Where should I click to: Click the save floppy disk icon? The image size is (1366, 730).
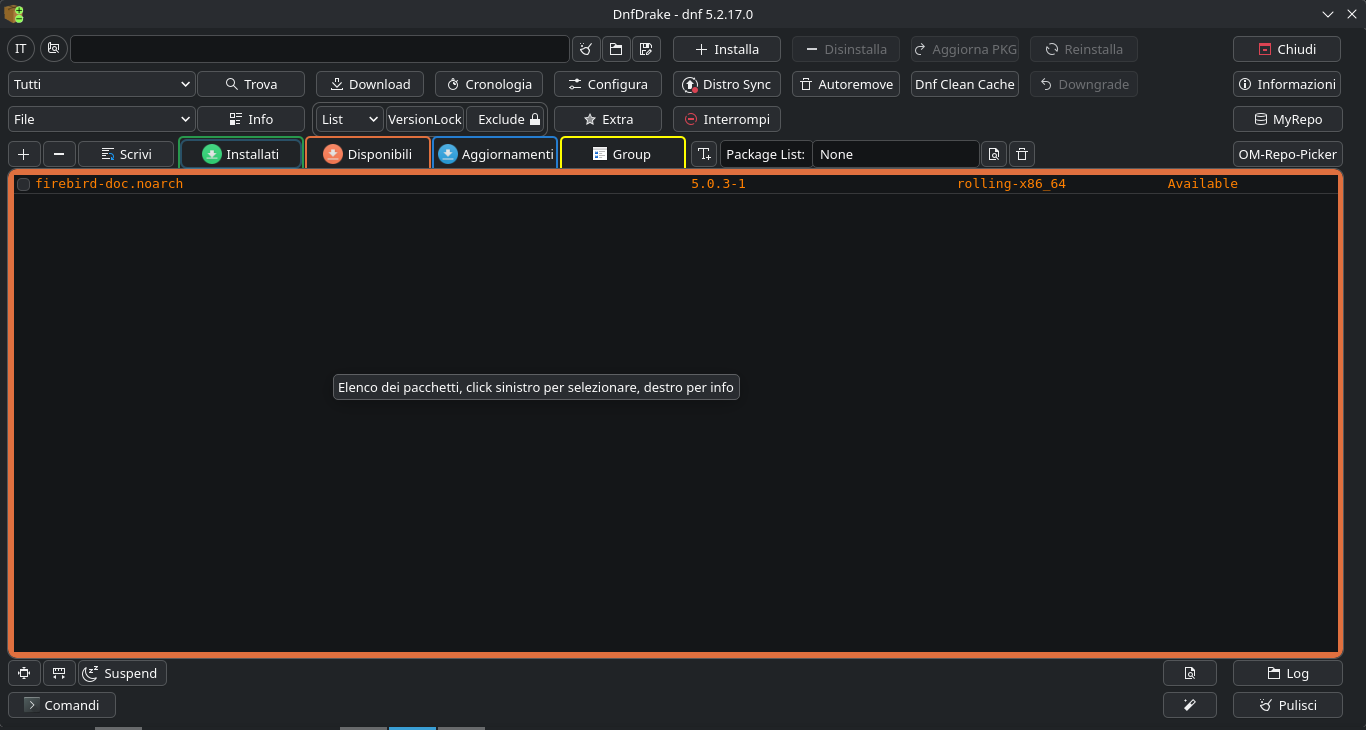[x=646, y=49]
